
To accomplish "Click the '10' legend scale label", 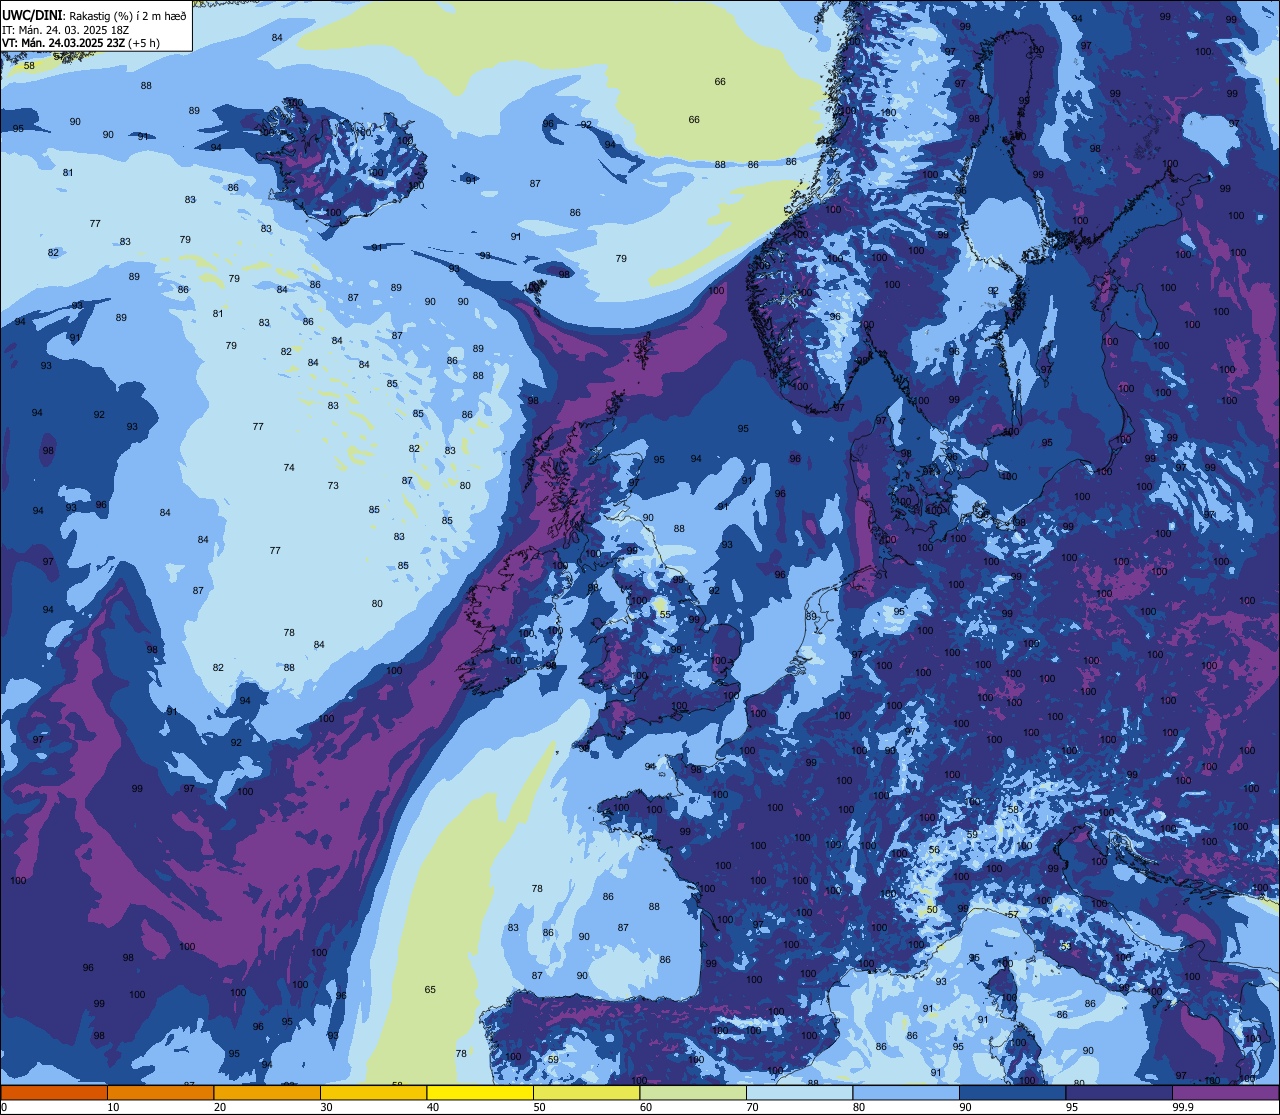I will tap(113, 1107).
